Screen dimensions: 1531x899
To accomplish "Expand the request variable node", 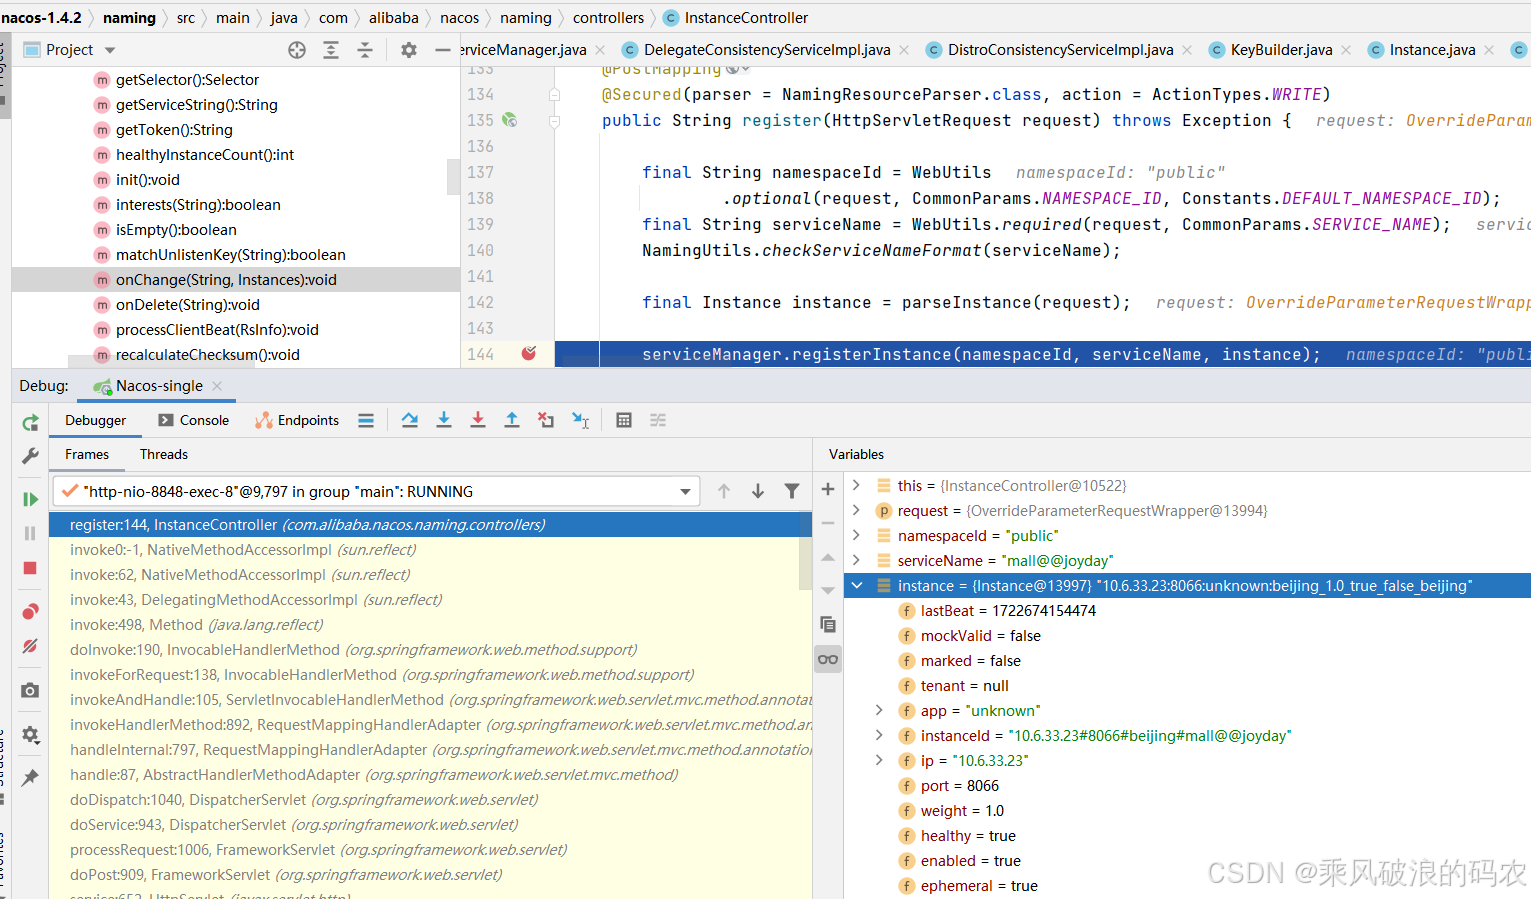I will click(857, 511).
